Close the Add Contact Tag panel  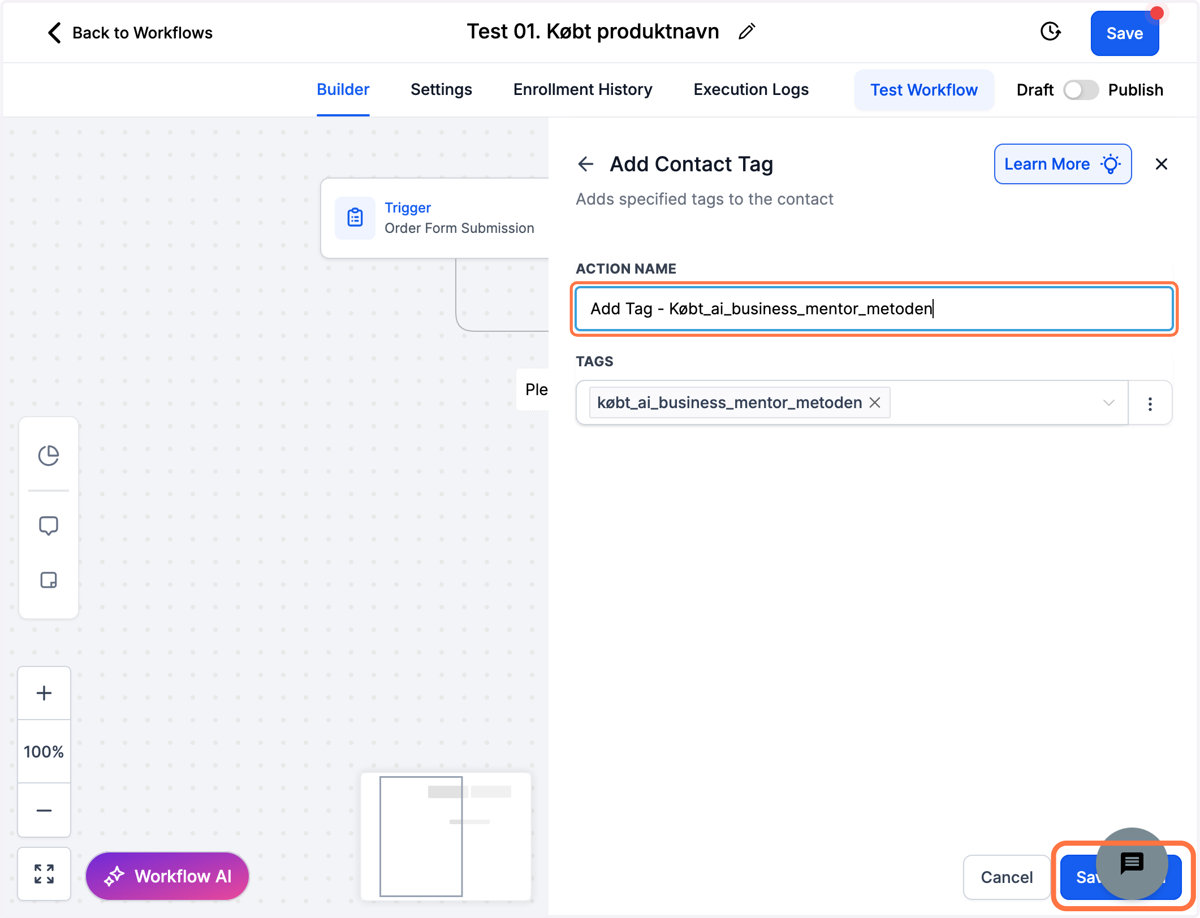pyautogui.click(x=1161, y=164)
